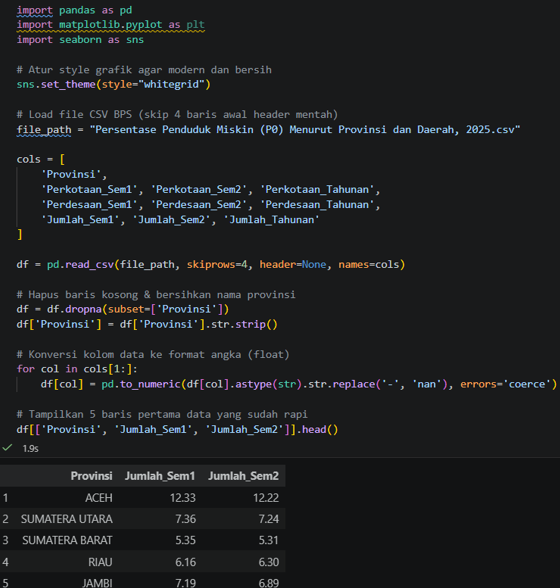Place cursor on 'import pandas as pd' line
The height and width of the screenshot is (588, 560).
74,10
